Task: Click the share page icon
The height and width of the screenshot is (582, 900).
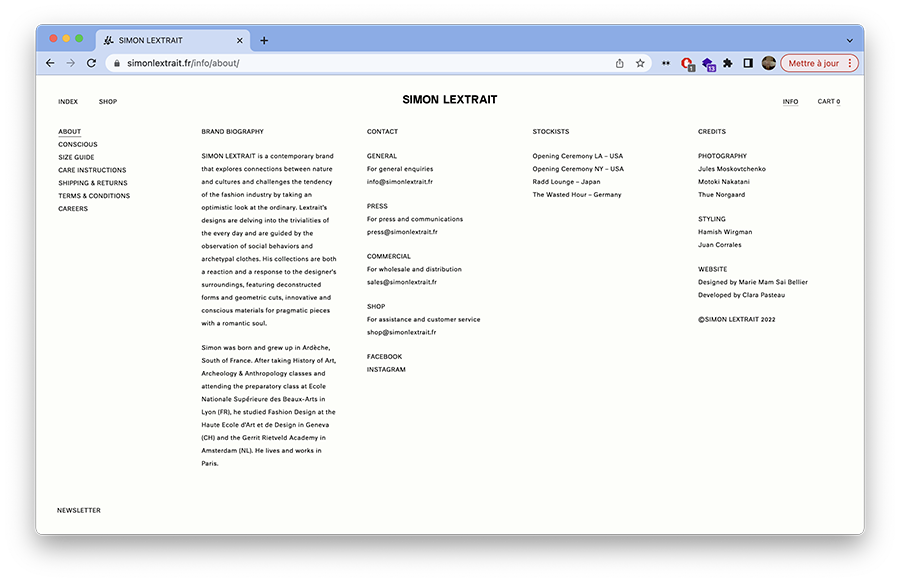Action: pos(620,63)
